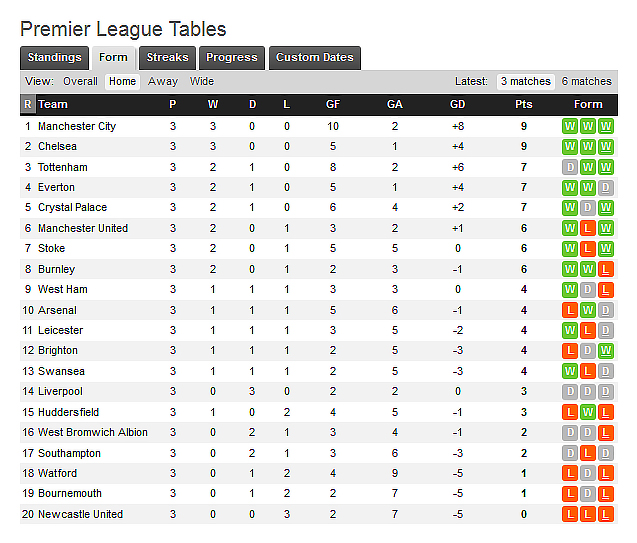Click Burnley's red L form badge
This screenshot has height=543, width=637.
(605, 269)
